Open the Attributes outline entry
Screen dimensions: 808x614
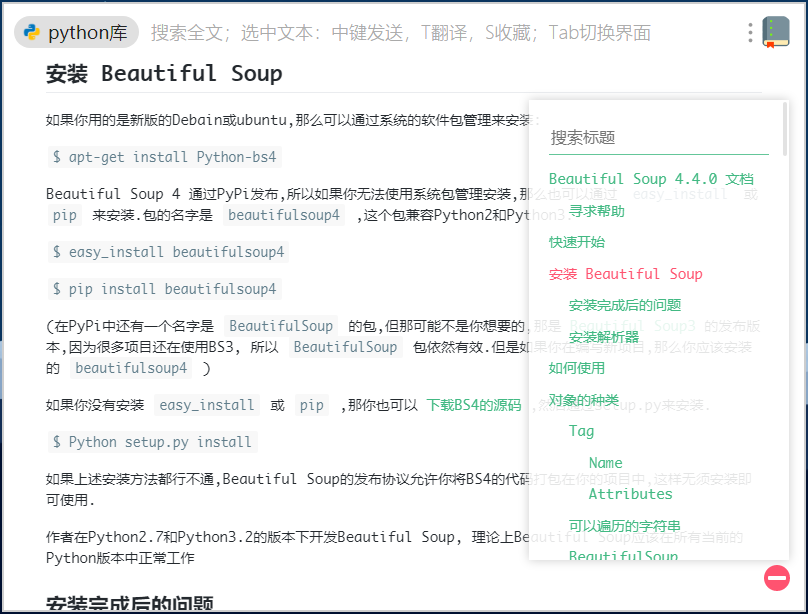[x=630, y=494]
